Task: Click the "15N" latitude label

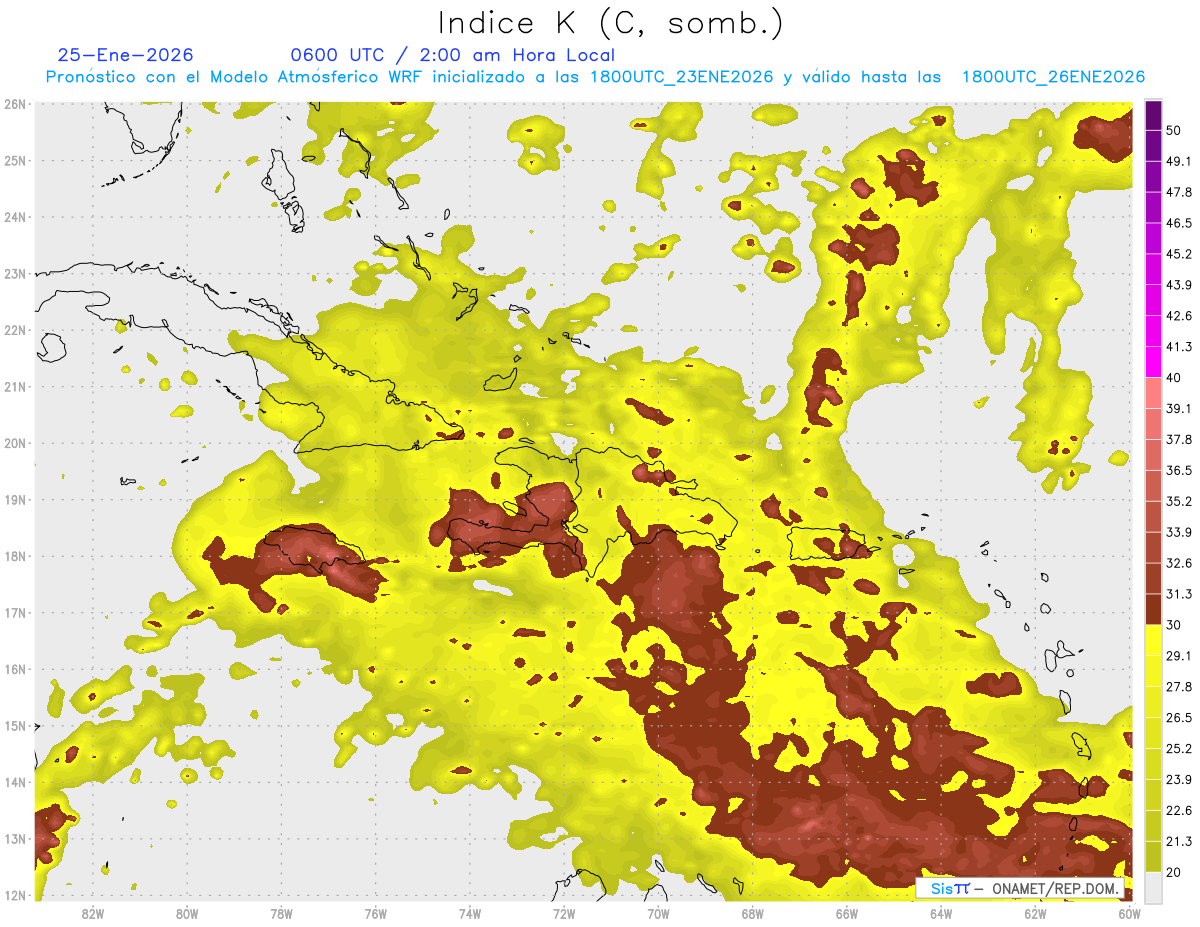Action: pyautogui.click(x=14, y=725)
